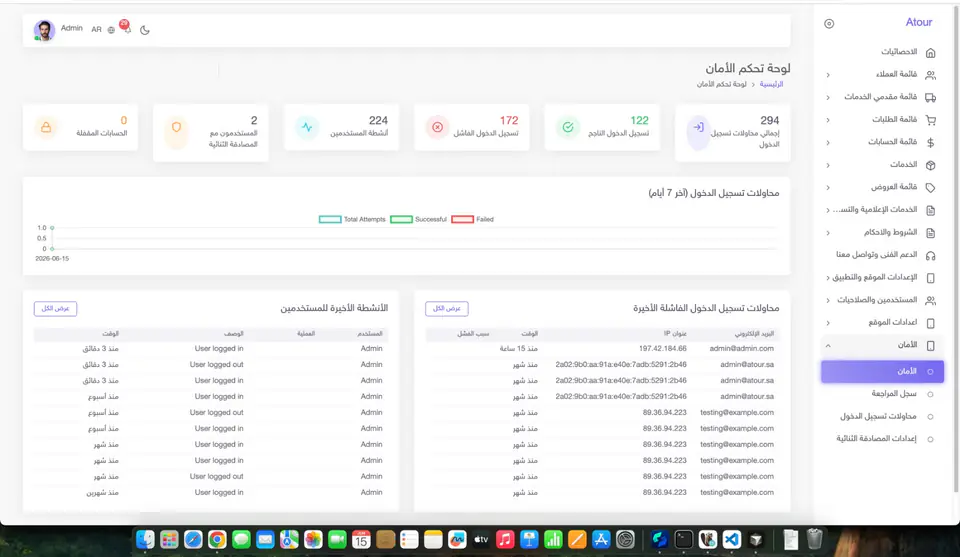Open محاولات تسجيل الدخول sidebar item
Viewport: 960px width, 557px height.
(878, 416)
